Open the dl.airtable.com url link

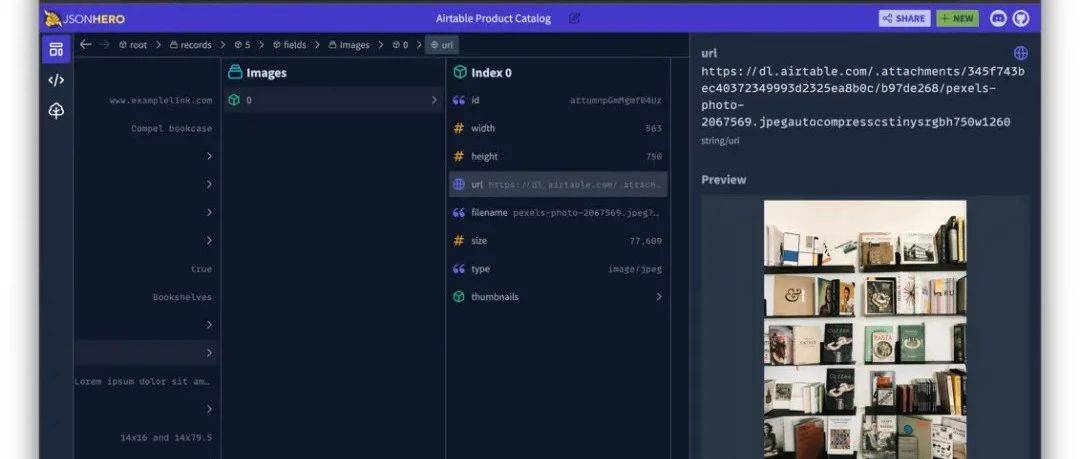pos(862,96)
